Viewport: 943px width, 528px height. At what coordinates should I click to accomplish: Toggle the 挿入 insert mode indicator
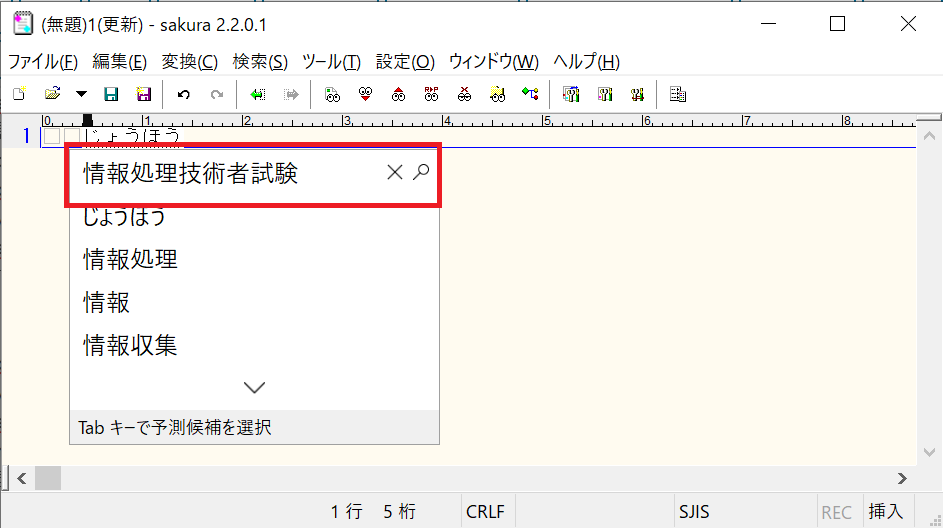[886, 512]
